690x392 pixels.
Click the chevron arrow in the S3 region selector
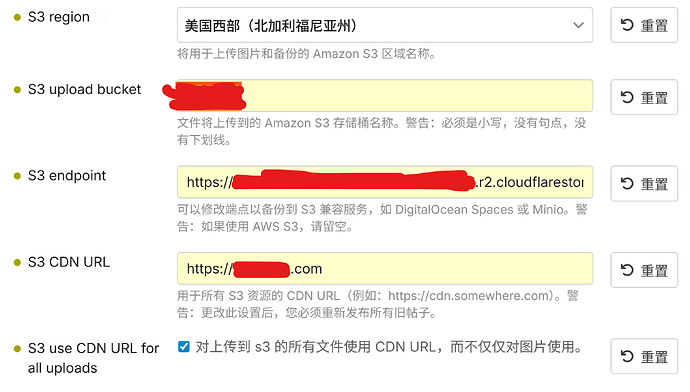[578, 25]
